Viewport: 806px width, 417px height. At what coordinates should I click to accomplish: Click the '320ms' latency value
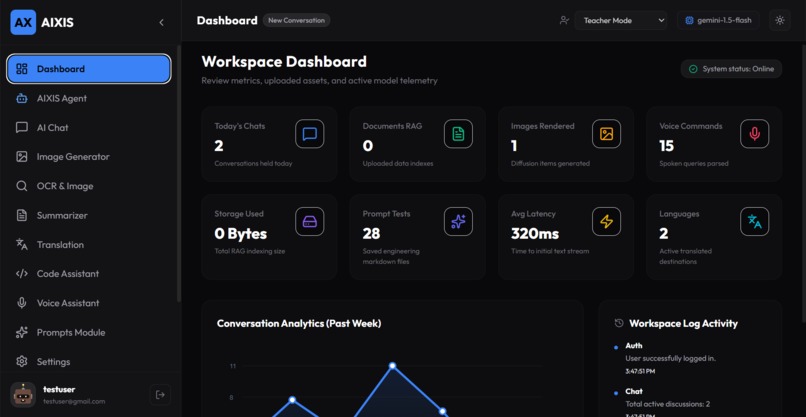[535, 234]
